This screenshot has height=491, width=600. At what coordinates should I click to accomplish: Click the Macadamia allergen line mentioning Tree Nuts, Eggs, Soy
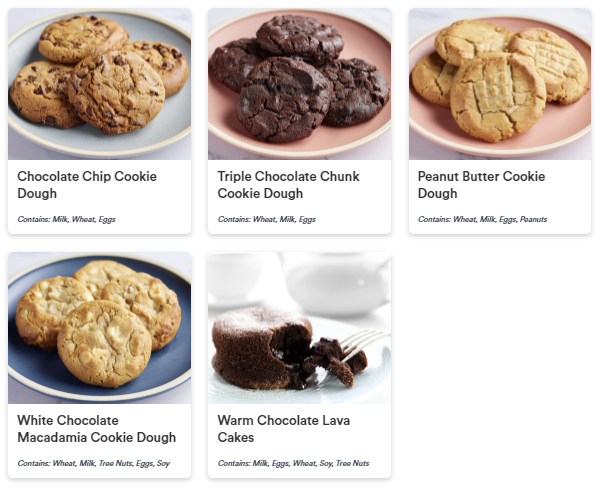coord(93,463)
